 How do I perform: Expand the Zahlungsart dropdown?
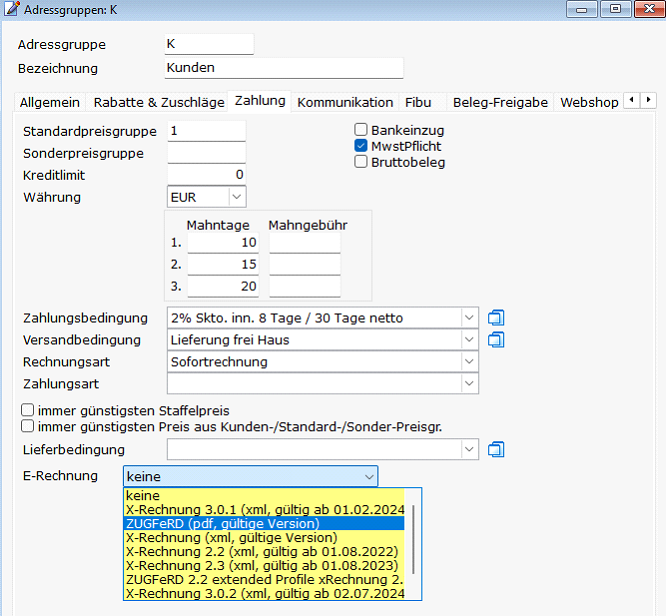pos(470,384)
